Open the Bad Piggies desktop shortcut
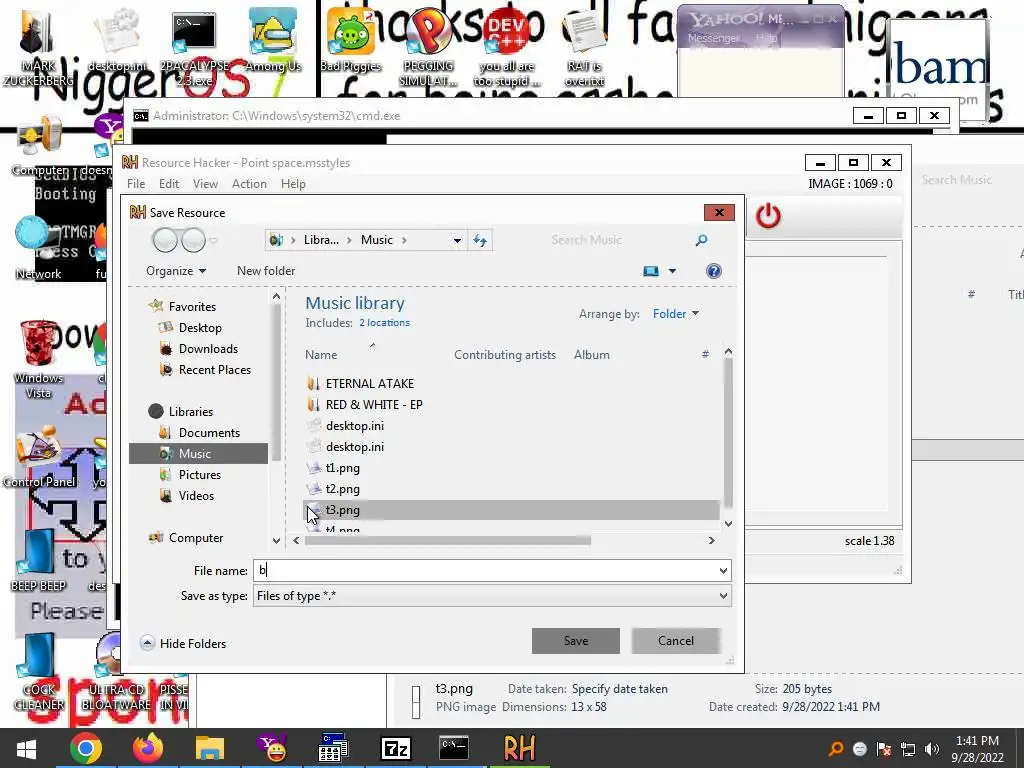1024x768 pixels. tap(350, 39)
